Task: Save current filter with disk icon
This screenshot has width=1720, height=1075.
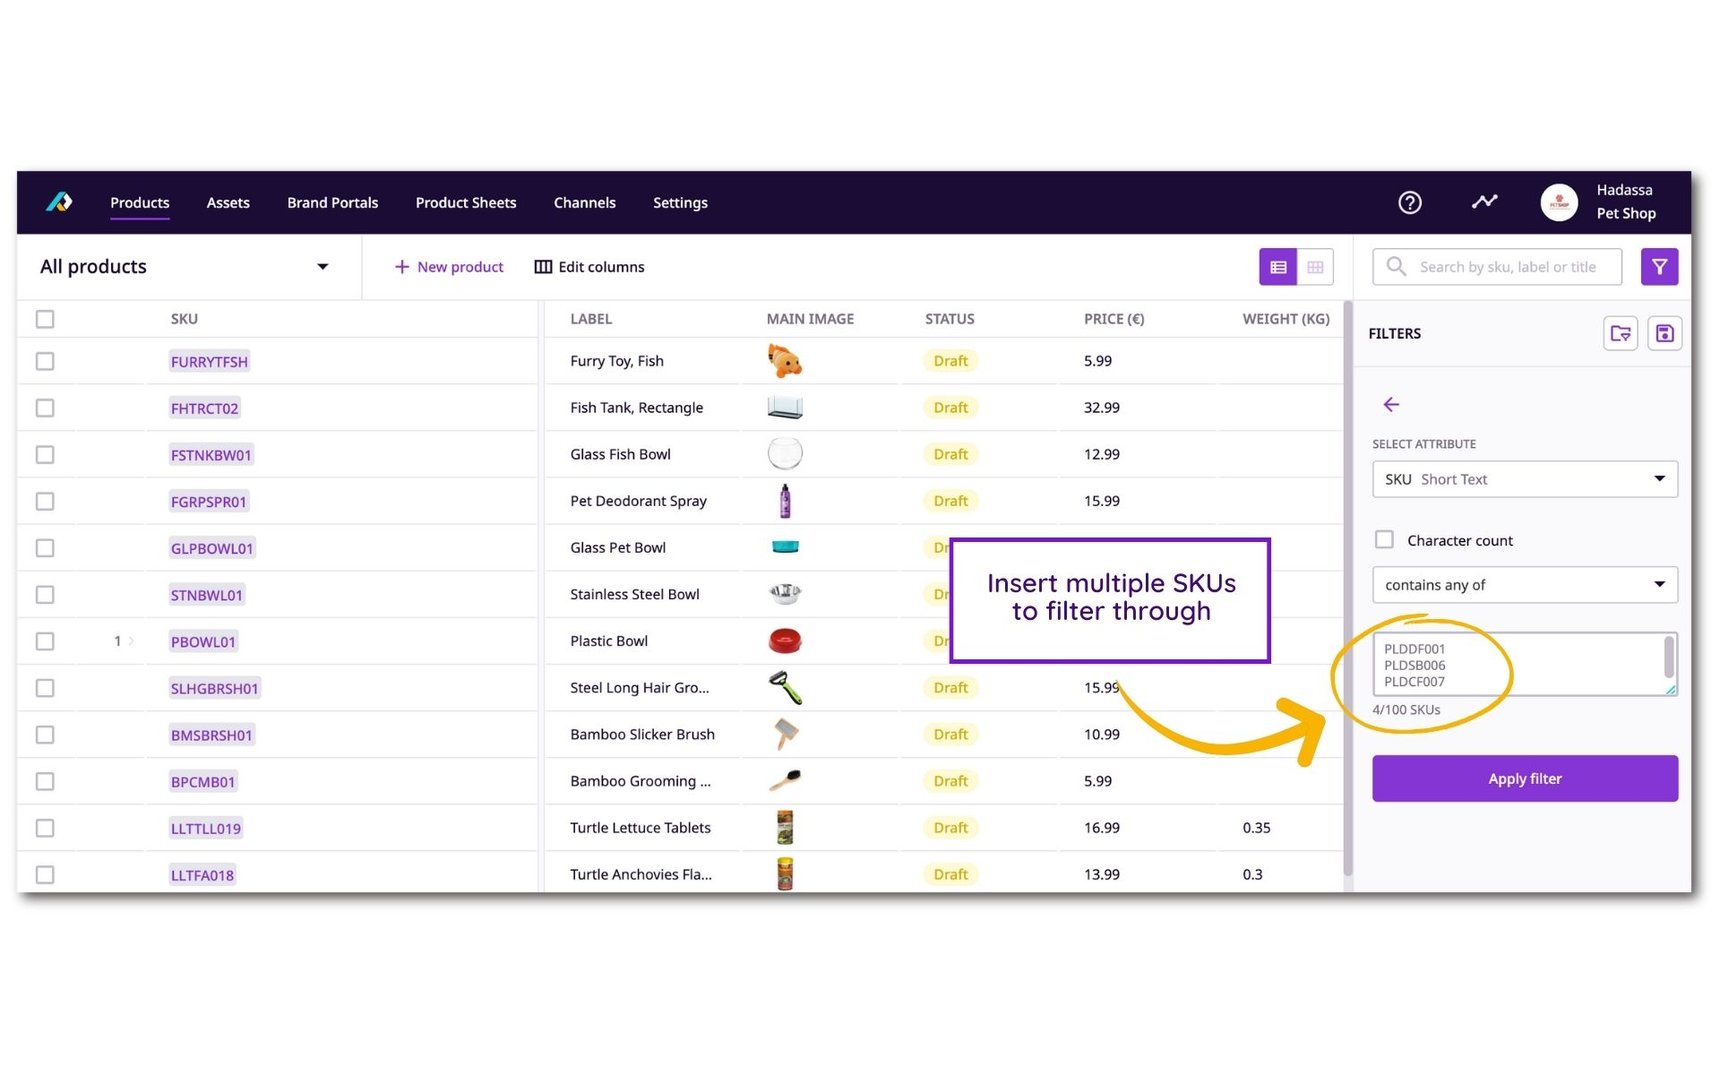Action: click(1664, 334)
